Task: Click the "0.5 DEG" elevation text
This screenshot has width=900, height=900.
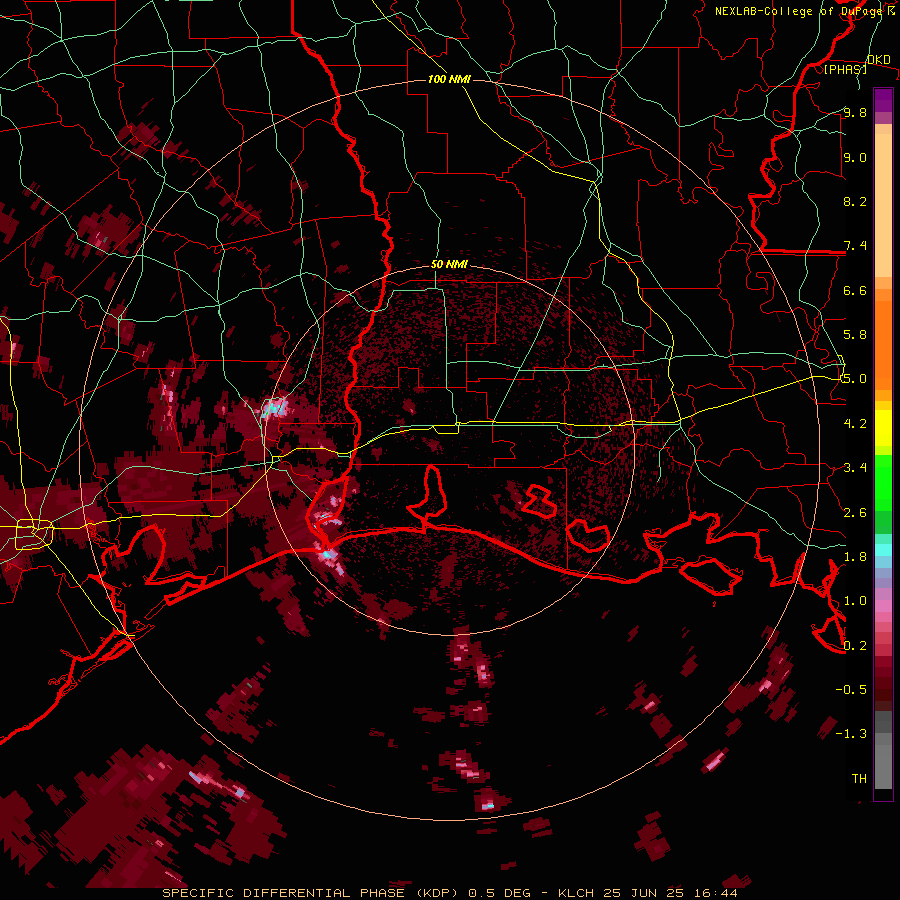Action: pos(499,893)
